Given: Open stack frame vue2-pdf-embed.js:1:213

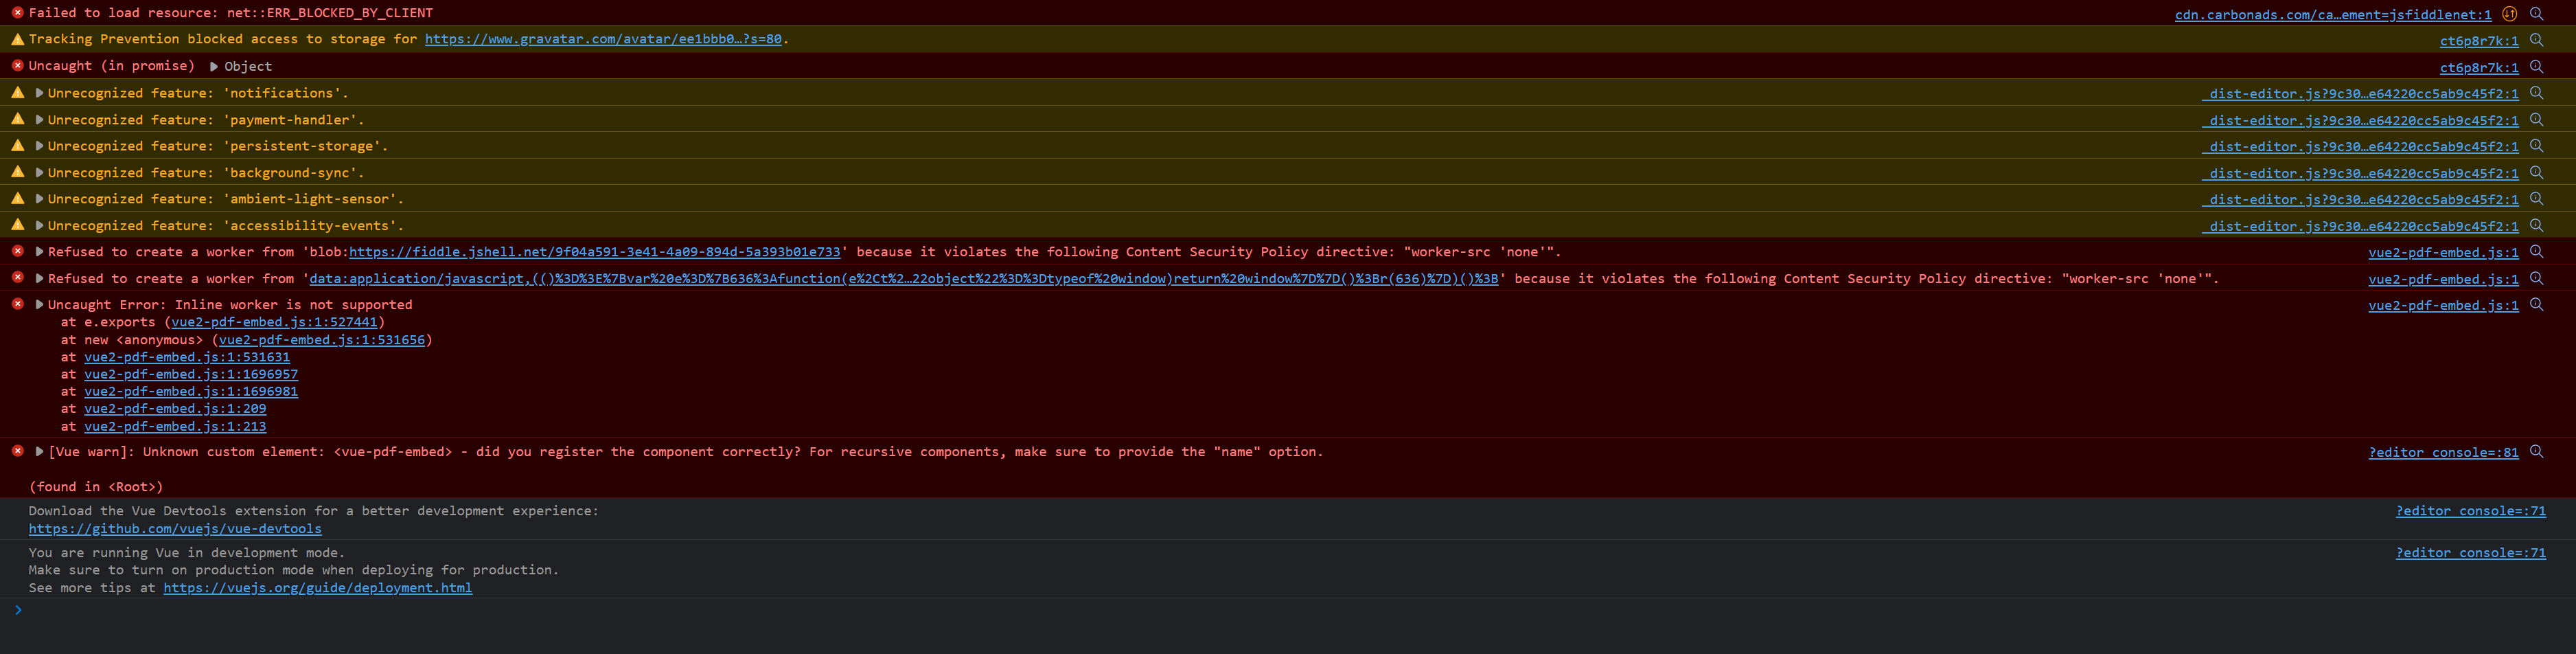Looking at the screenshot, I should pos(175,426).
